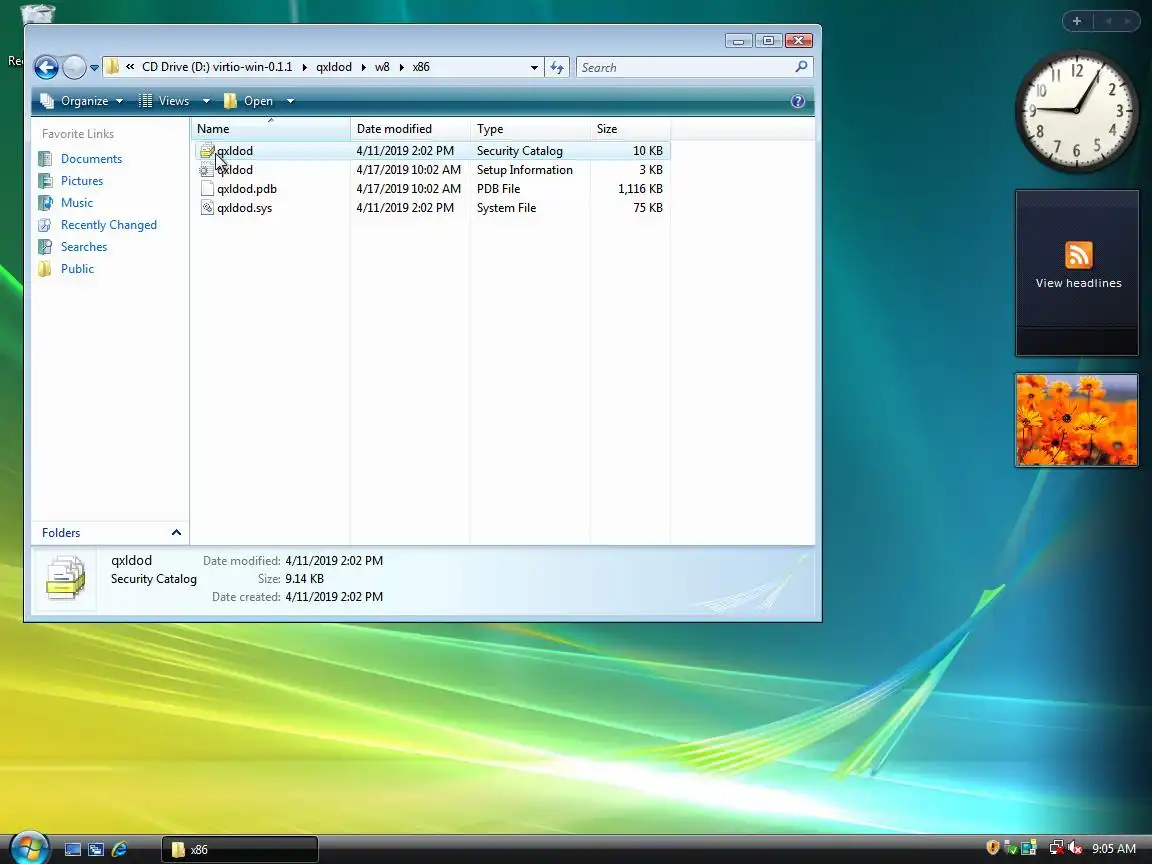Expand arrow after qxldod breadcrumb
The width and height of the screenshot is (1152, 864).
coord(363,68)
